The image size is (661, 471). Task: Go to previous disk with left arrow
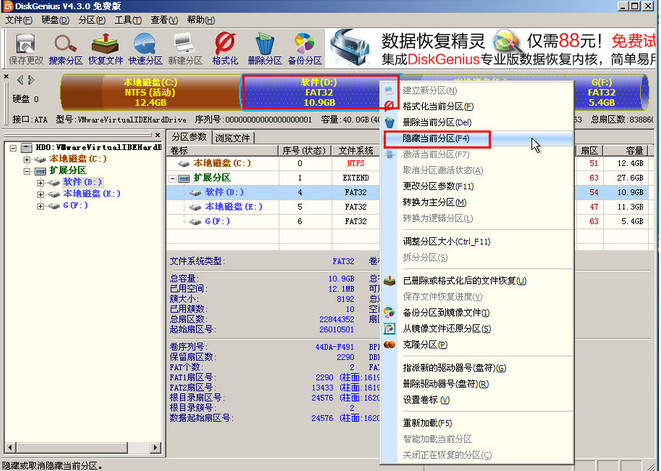(19, 80)
